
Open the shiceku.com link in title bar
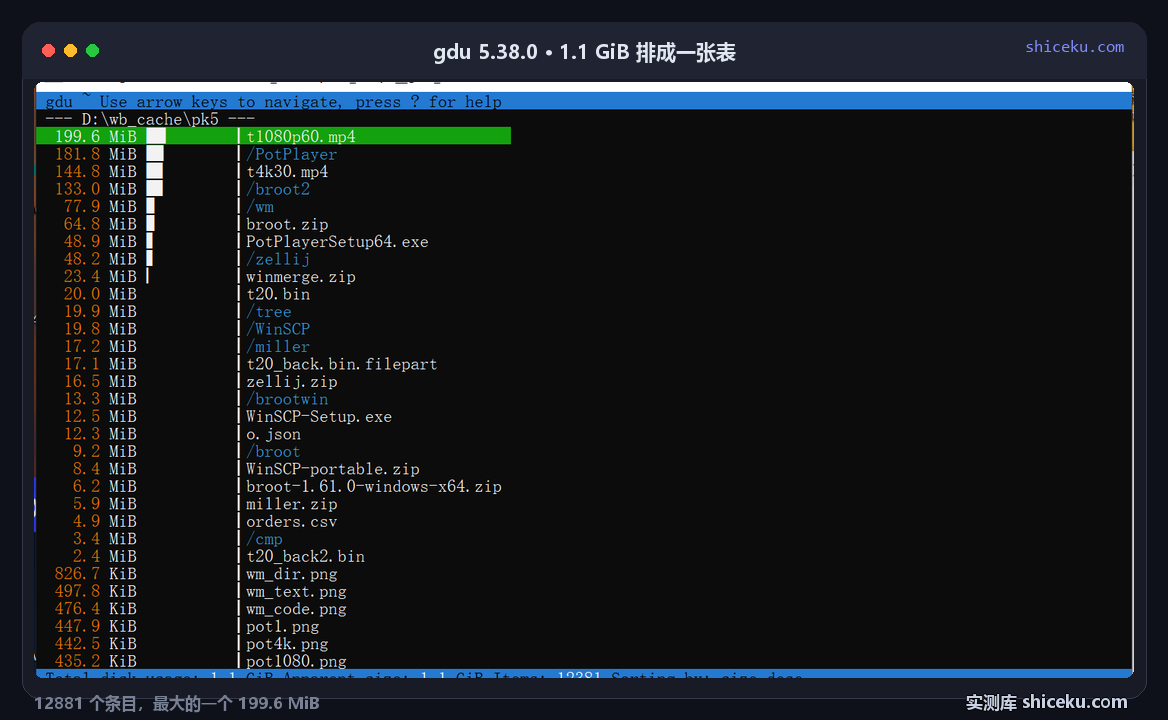[1074, 47]
